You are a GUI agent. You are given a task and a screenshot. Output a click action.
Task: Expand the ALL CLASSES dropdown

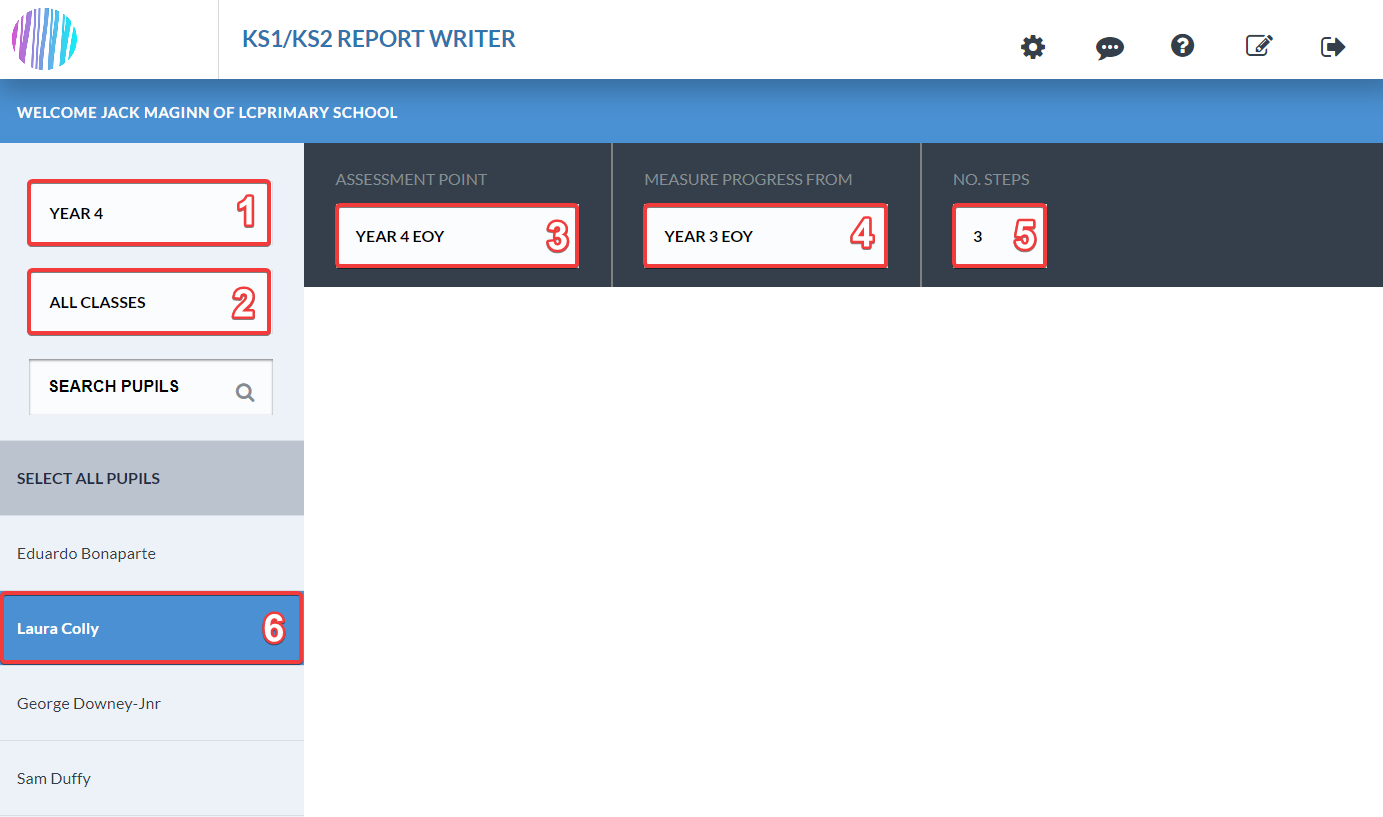coord(149,302)
